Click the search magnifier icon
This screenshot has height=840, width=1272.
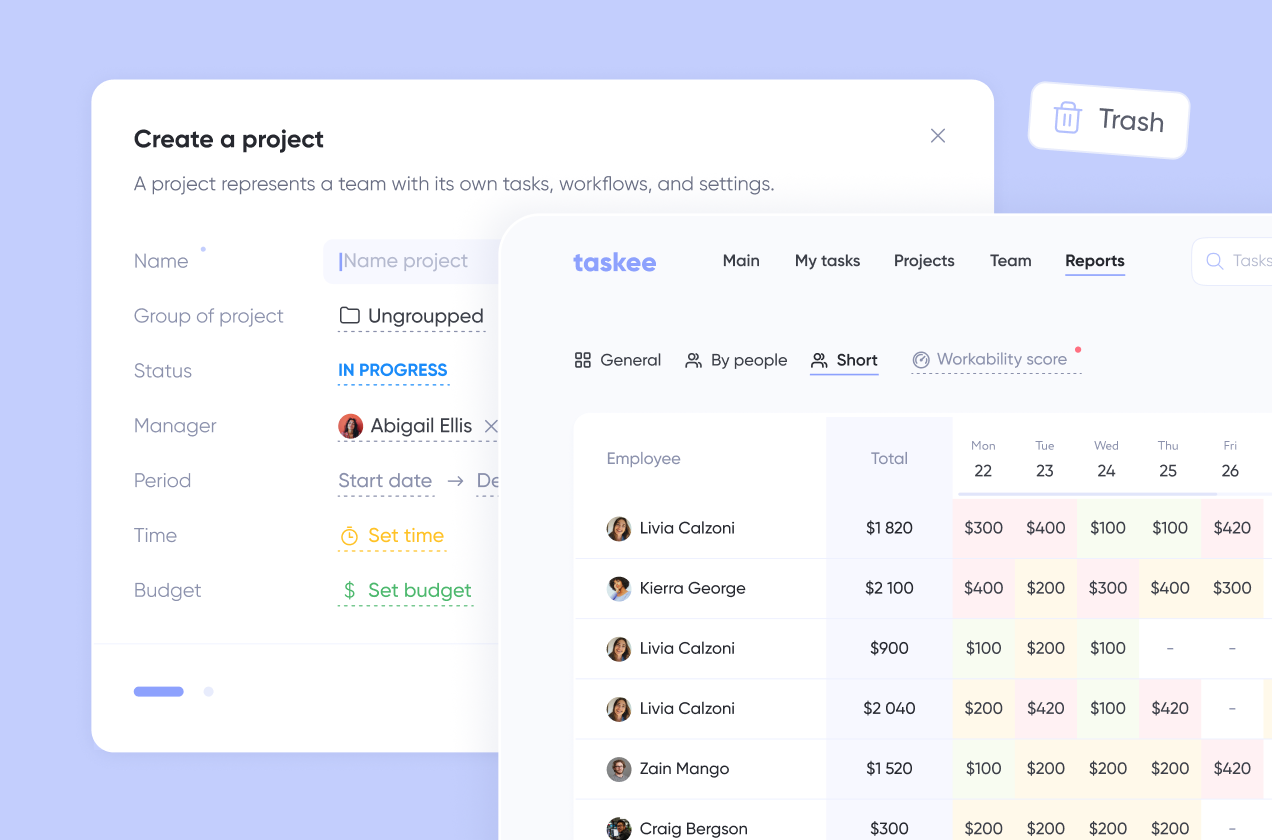point(1214,261)
